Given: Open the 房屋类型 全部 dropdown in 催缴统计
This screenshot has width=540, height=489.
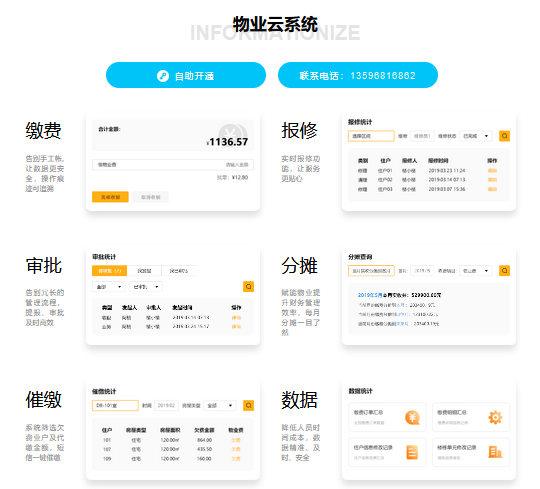Looking at the screenshot, I should [220, 405].
